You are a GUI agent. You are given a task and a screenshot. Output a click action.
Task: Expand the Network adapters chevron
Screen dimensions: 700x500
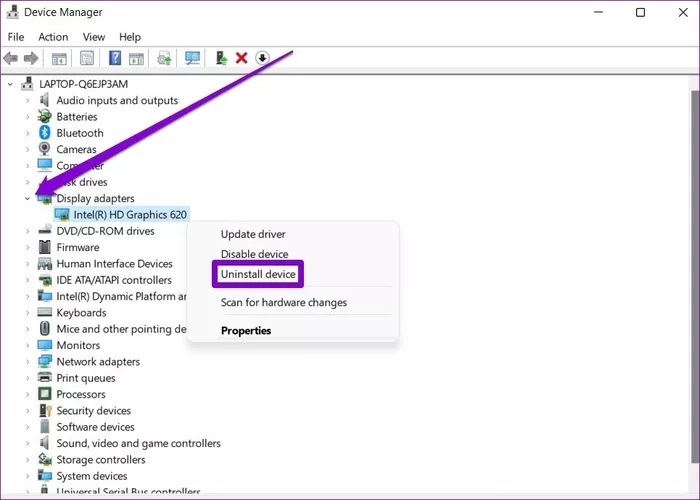click(27, 362)
